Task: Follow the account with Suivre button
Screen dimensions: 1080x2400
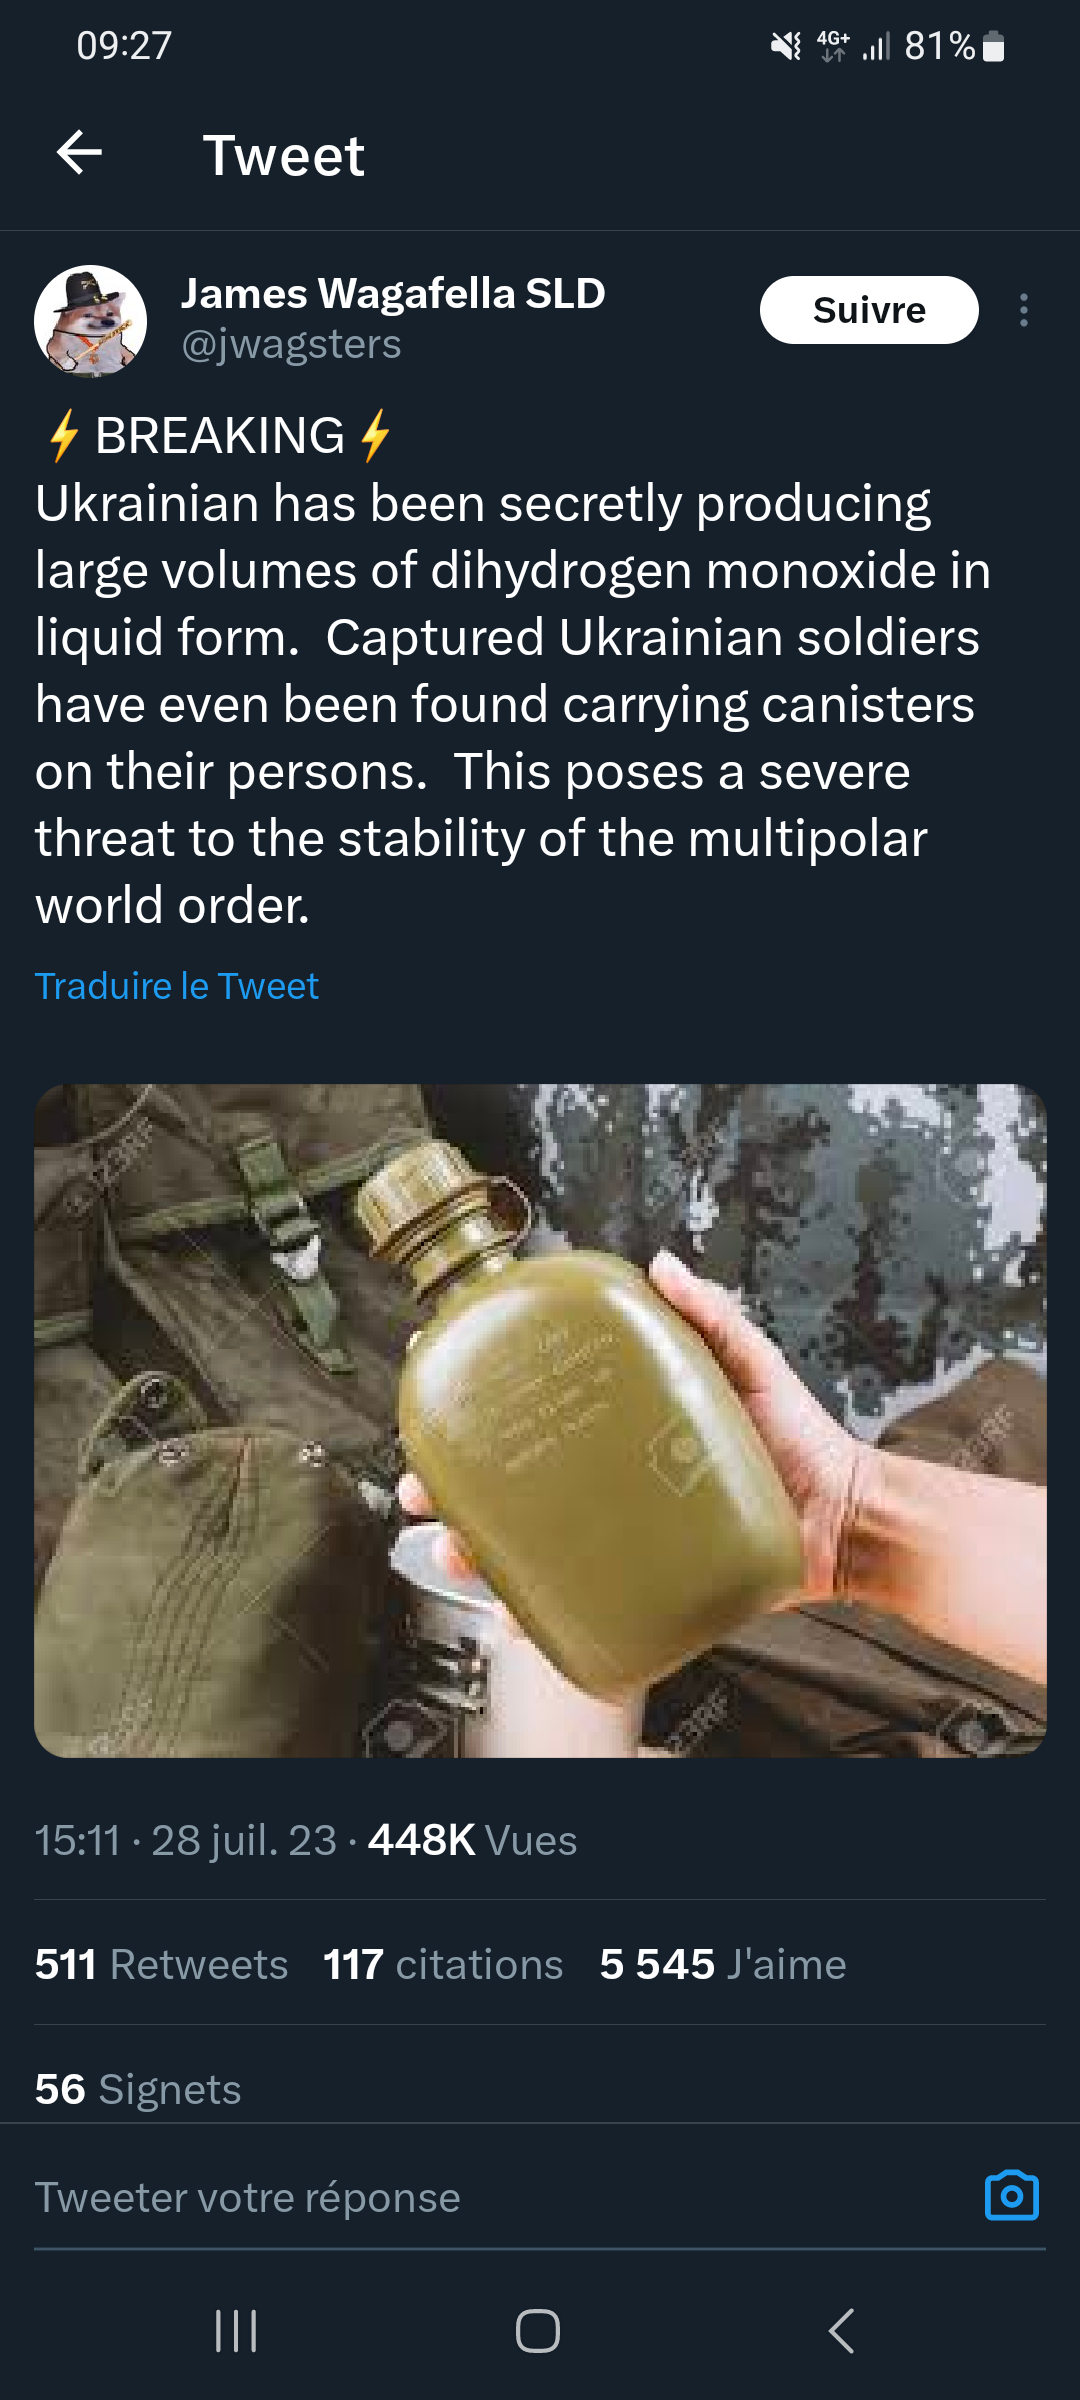Action: click(869, 310)
